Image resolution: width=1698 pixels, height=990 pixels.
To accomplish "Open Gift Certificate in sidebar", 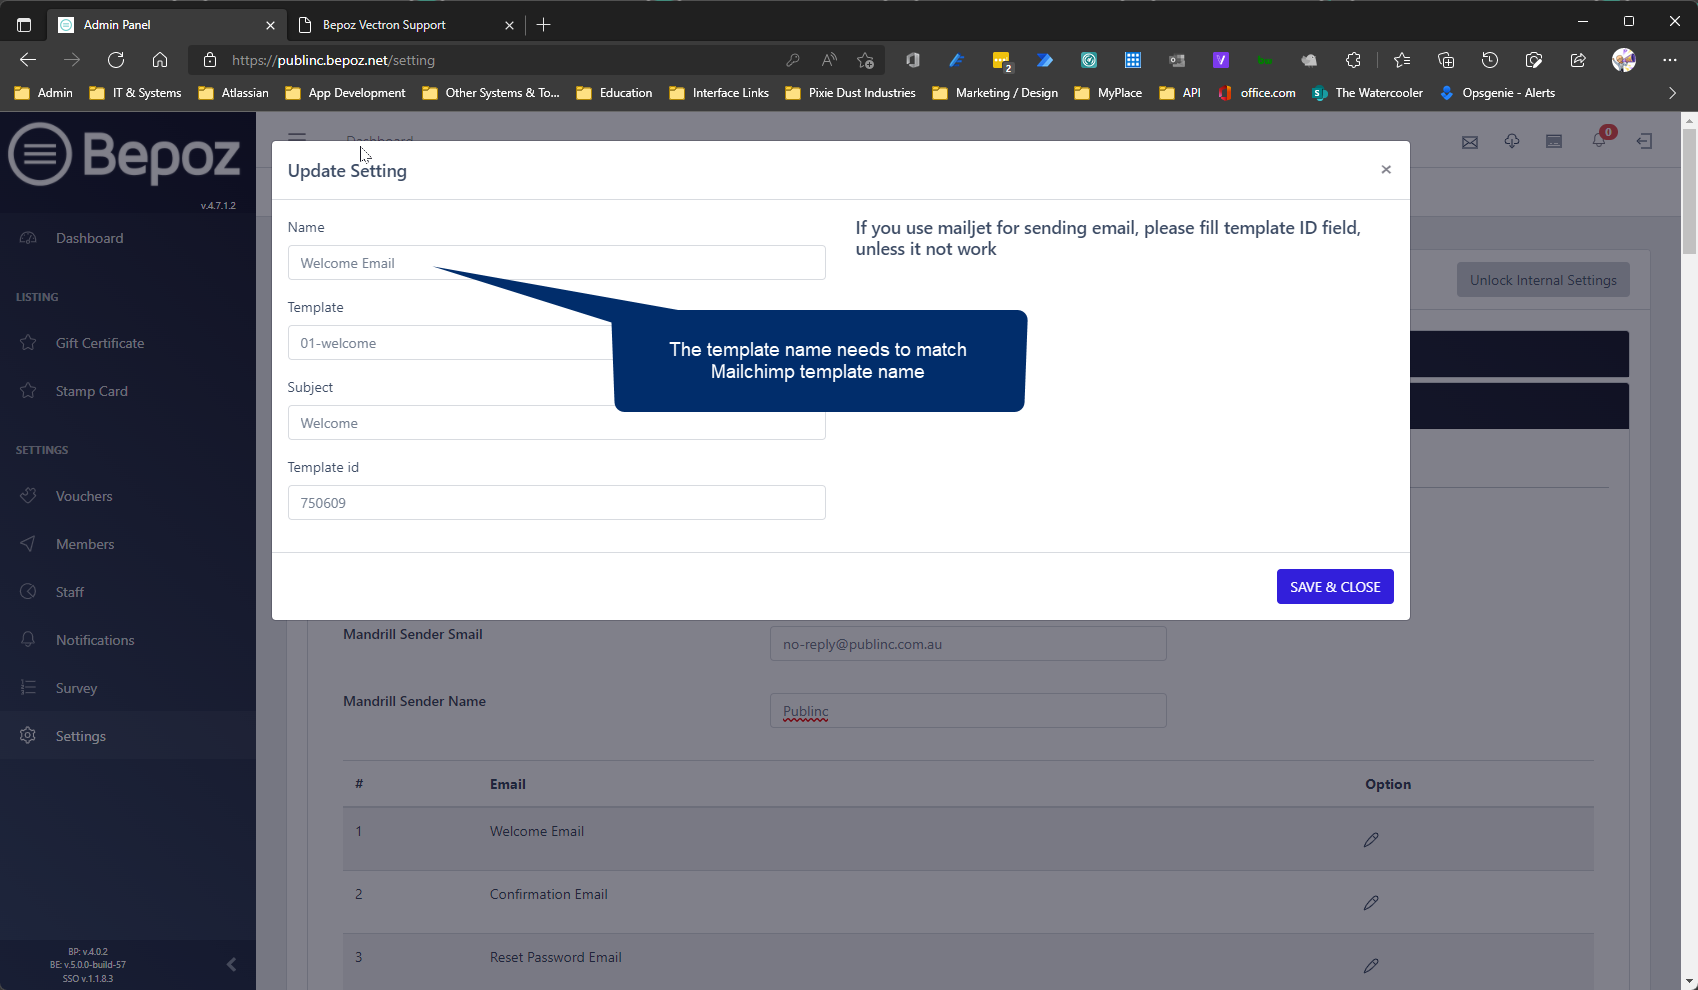I will coord(100,343).
